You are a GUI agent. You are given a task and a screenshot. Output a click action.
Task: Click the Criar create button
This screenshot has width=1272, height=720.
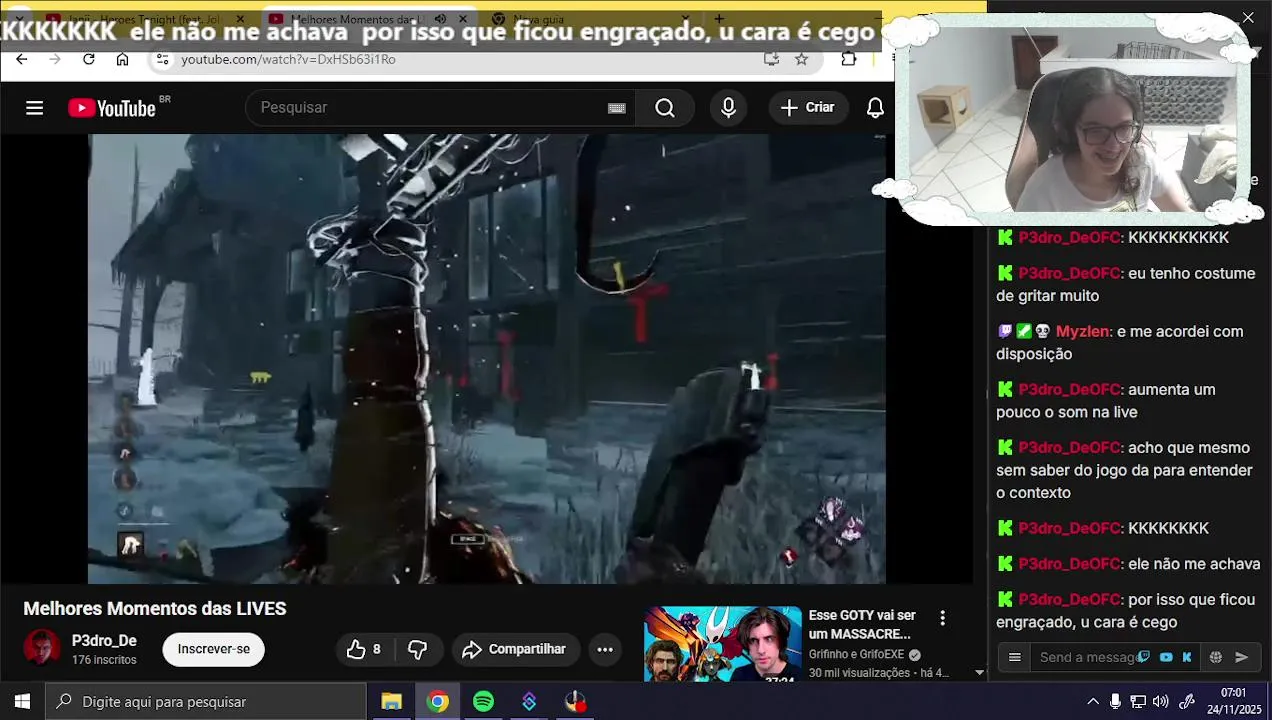(x=808, y=108)
